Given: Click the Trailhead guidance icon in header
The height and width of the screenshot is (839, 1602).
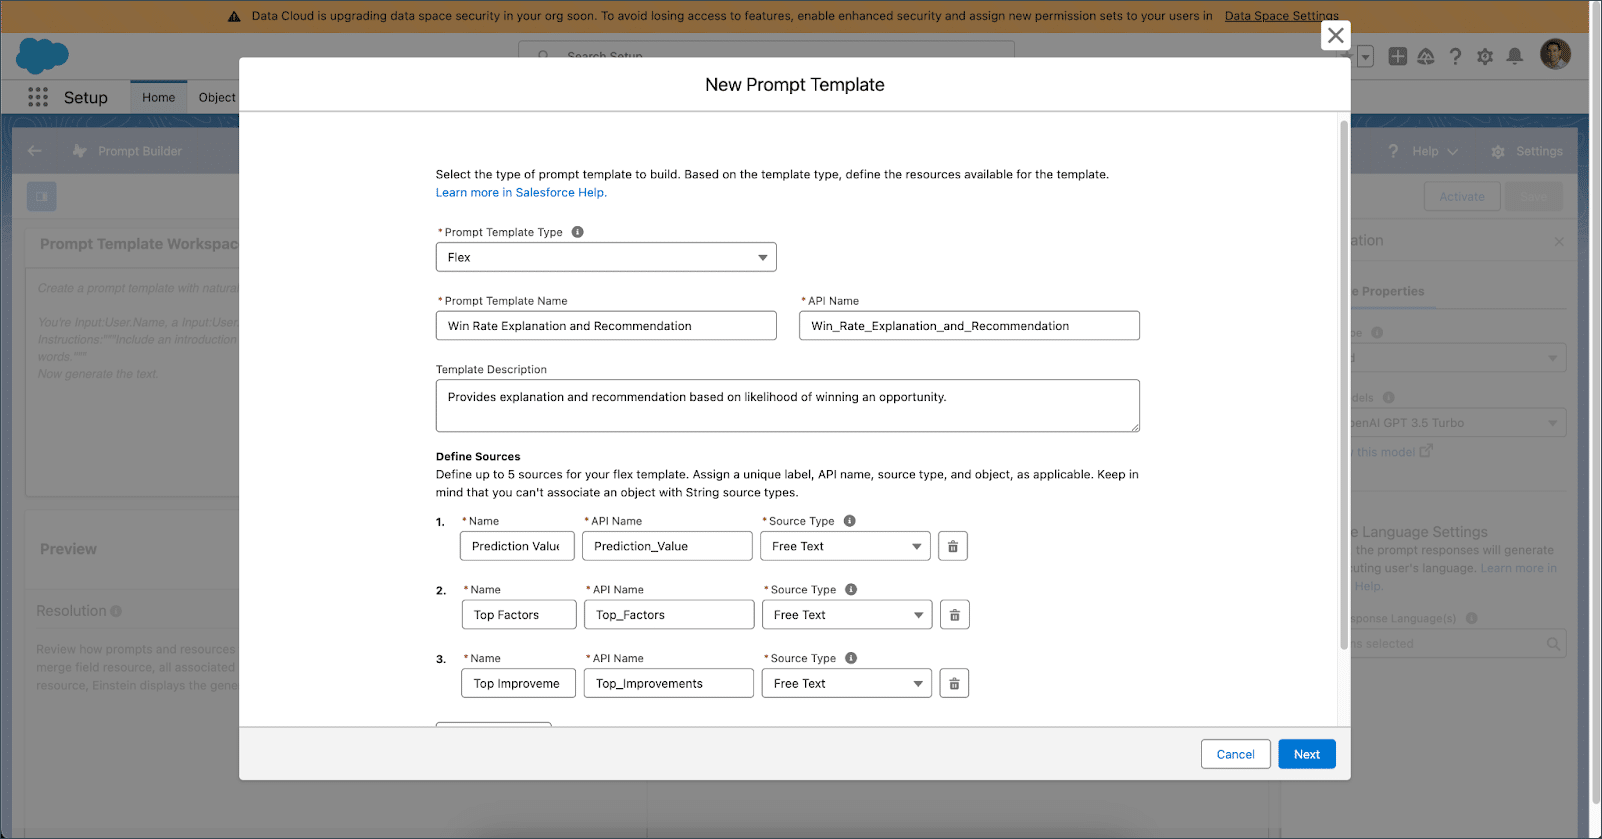Looking at the screenshot, I should [1426, 57].
